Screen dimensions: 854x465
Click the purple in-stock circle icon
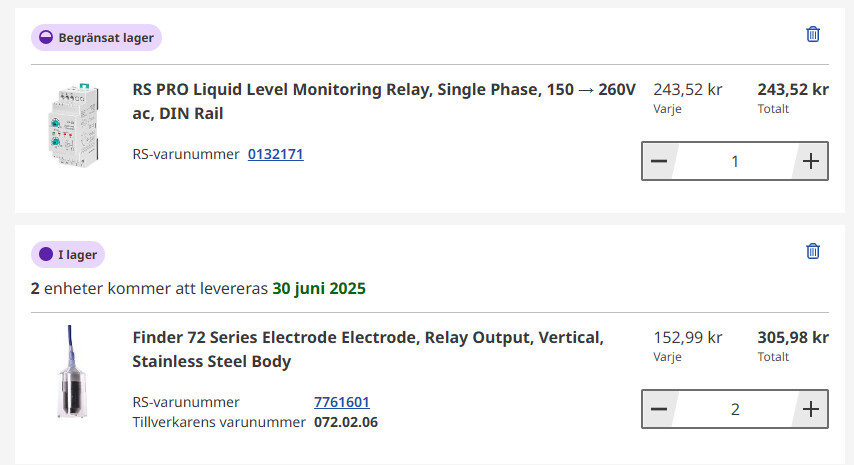tap(45, 255)
